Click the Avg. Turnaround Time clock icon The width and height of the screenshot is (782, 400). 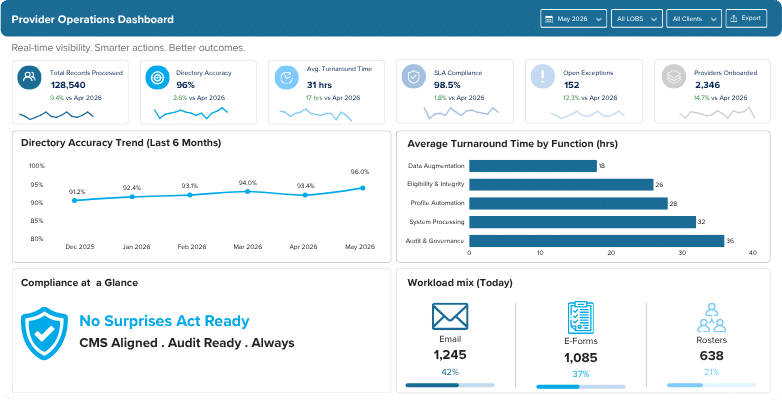pyautogui.click(x=286, y=77)
